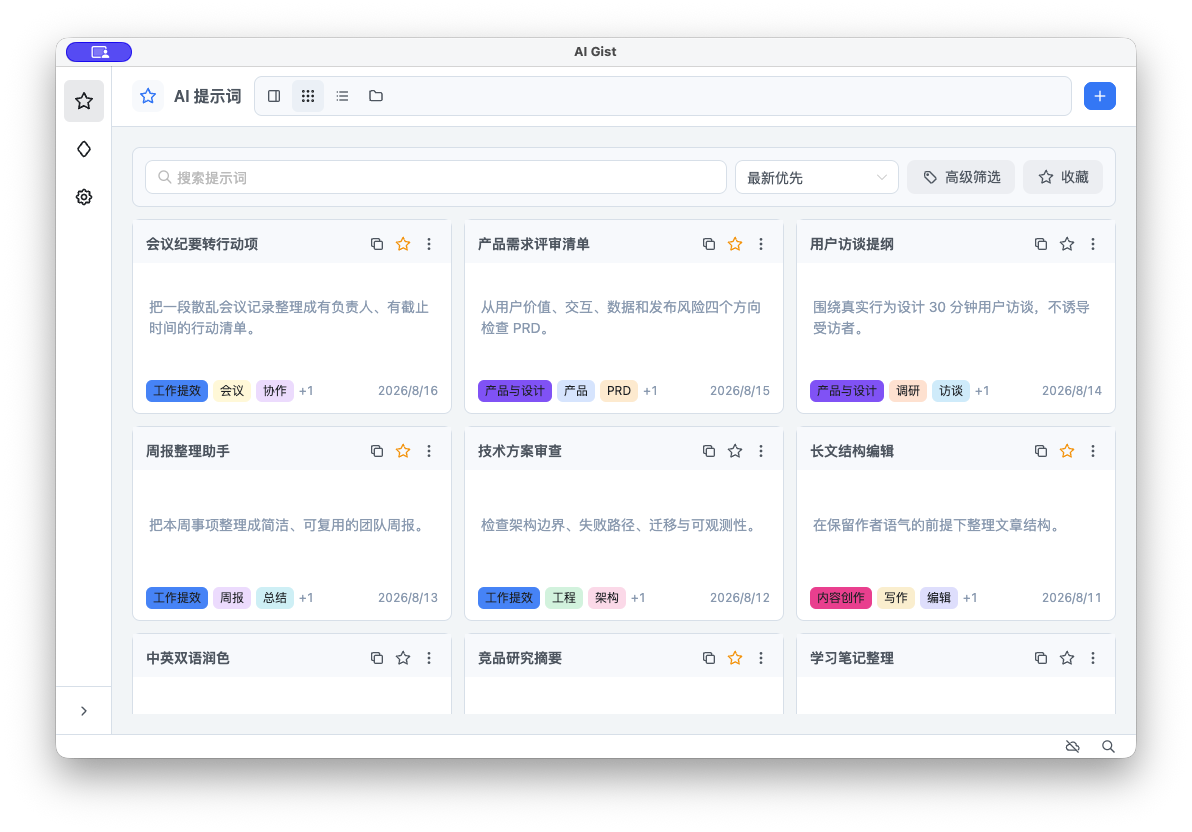Click the purple screen-share indicator in title bar
This screenshot has width=1192, height=832.
(99, 52)
